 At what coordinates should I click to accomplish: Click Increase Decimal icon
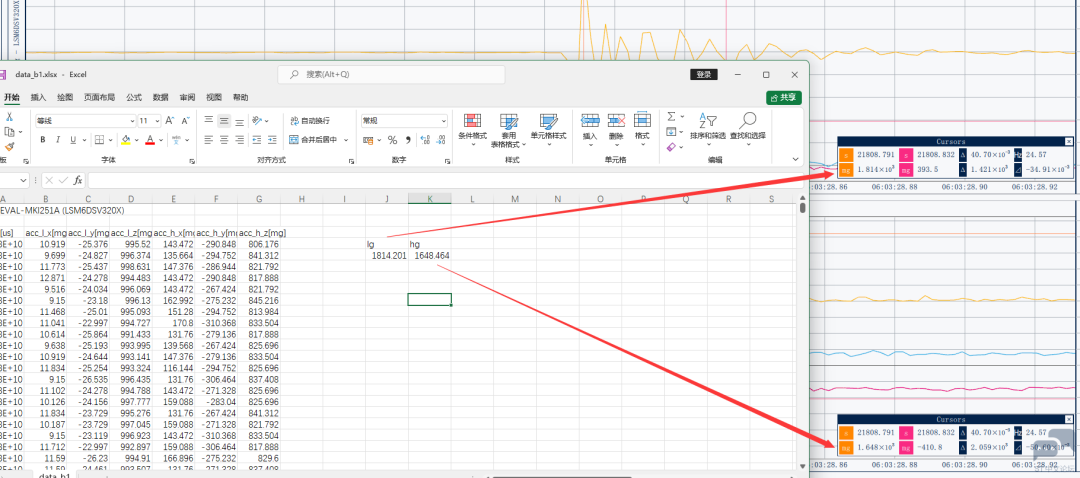click(424, 140)
